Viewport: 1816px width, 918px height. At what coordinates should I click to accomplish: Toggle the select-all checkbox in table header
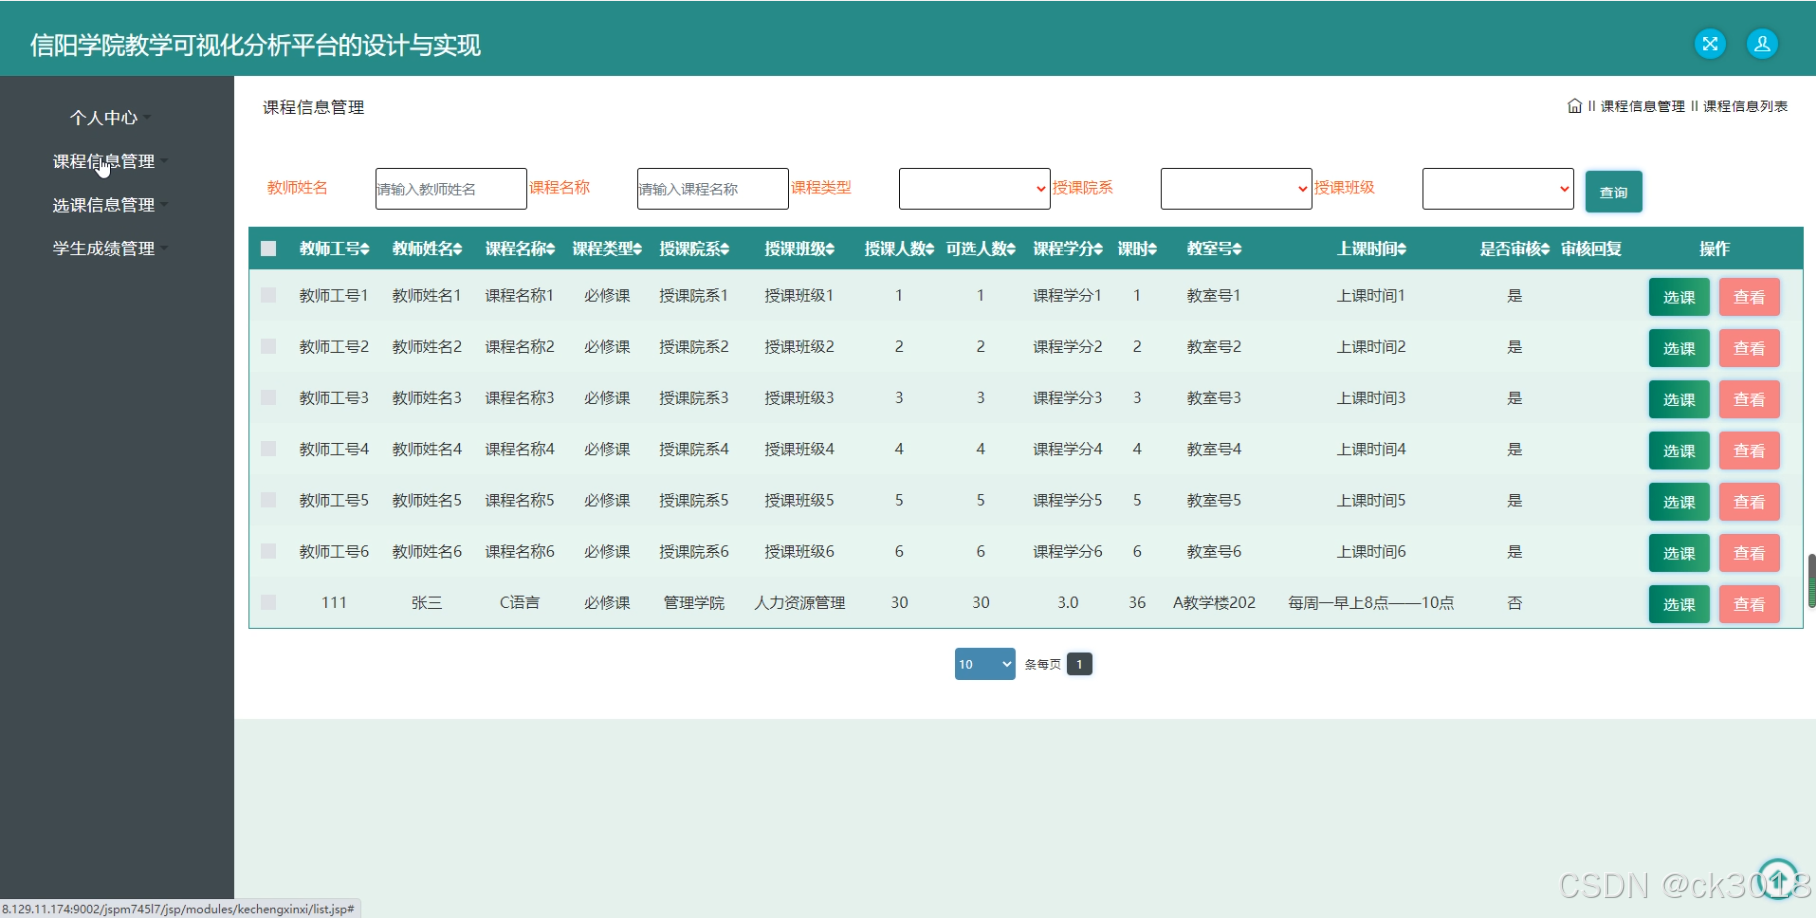pos(268,248)
